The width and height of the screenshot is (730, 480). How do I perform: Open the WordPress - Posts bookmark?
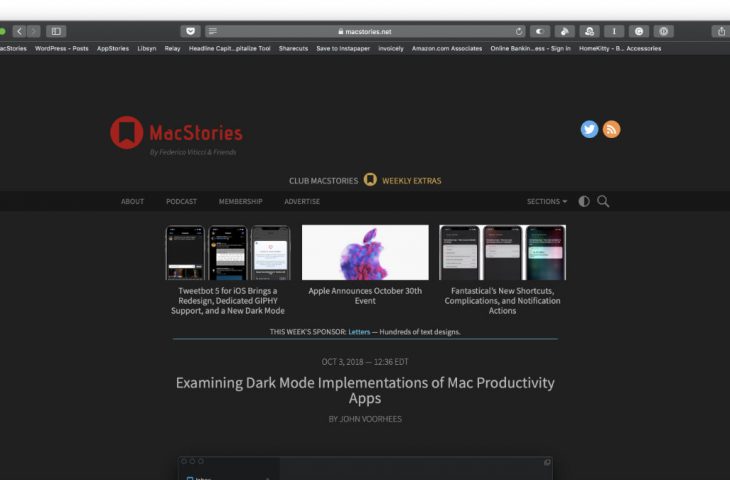(61, 48)
